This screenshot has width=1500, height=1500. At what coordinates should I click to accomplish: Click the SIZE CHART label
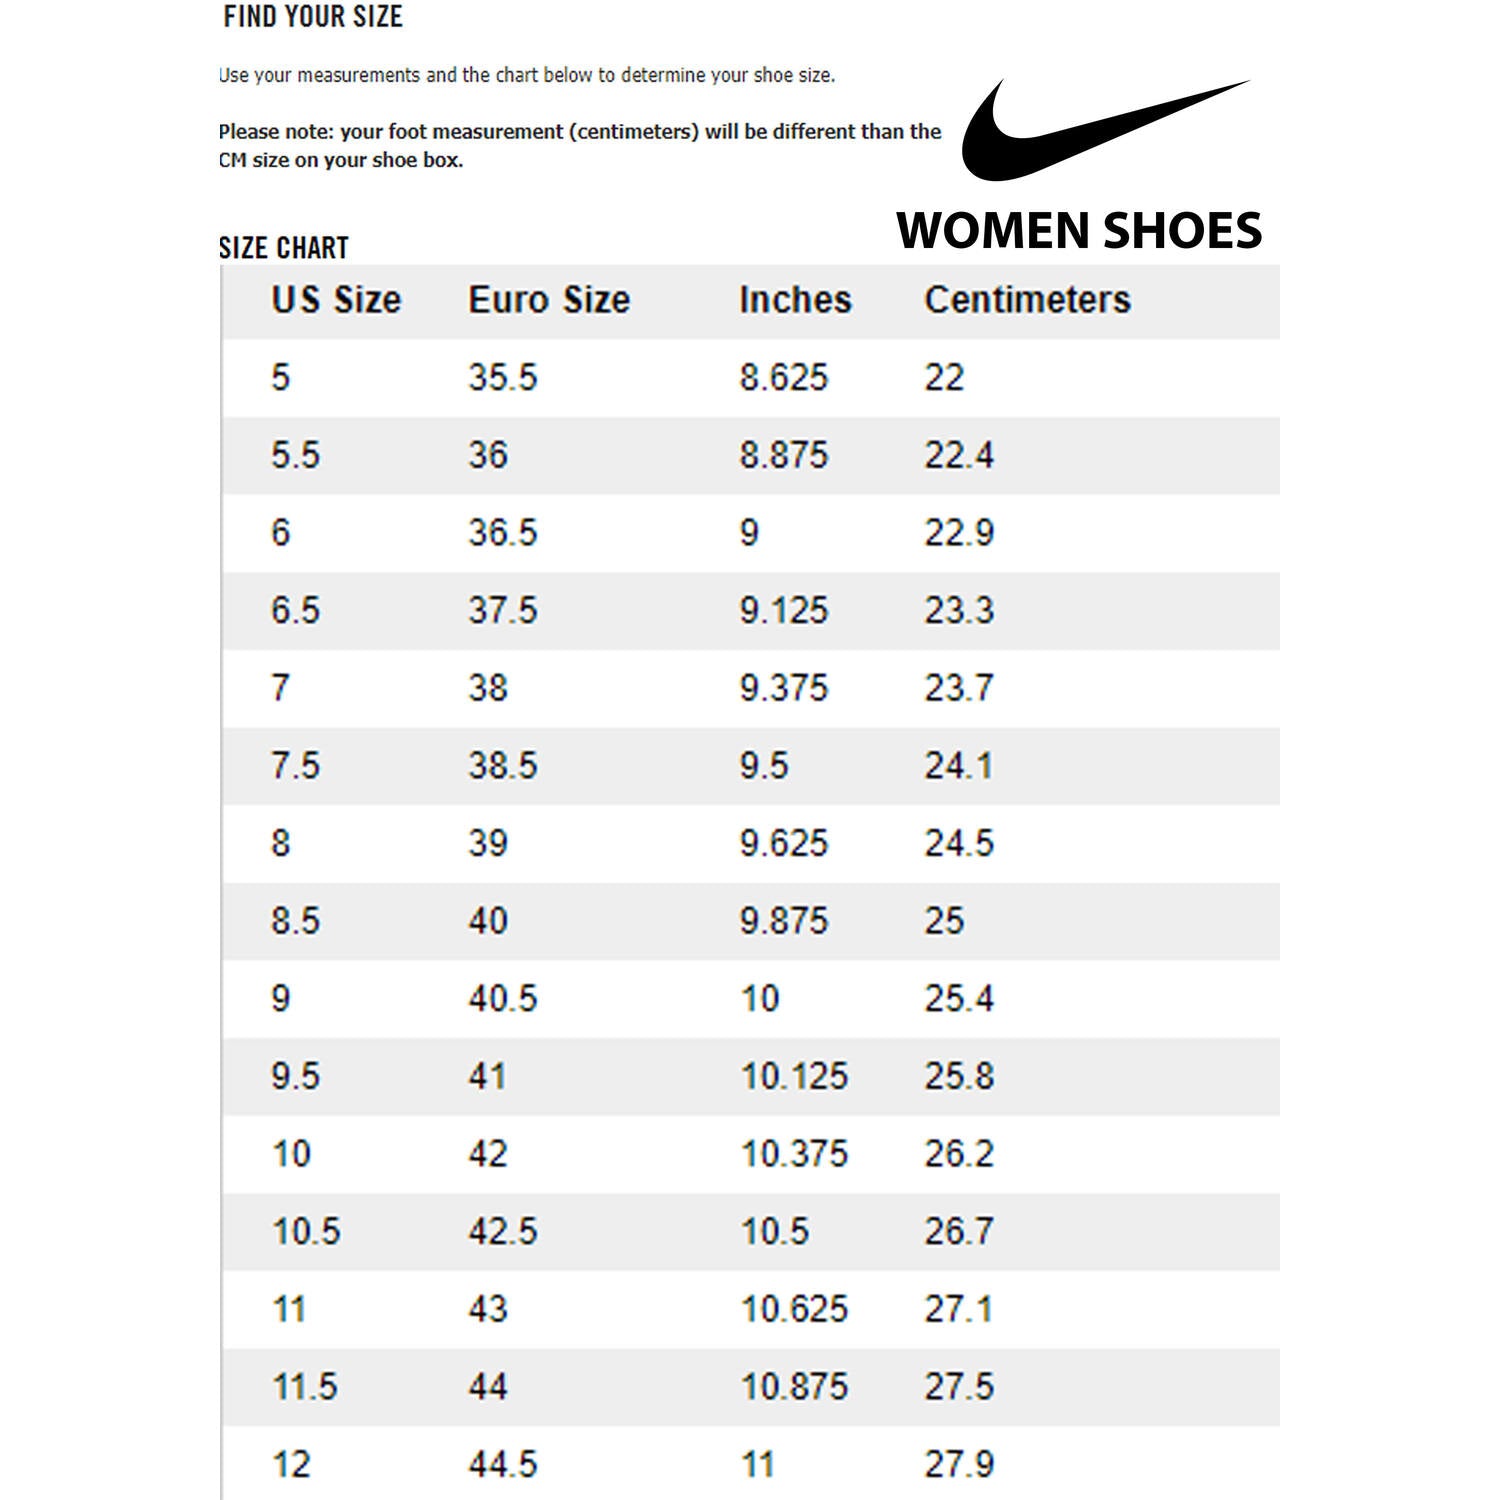284,248
